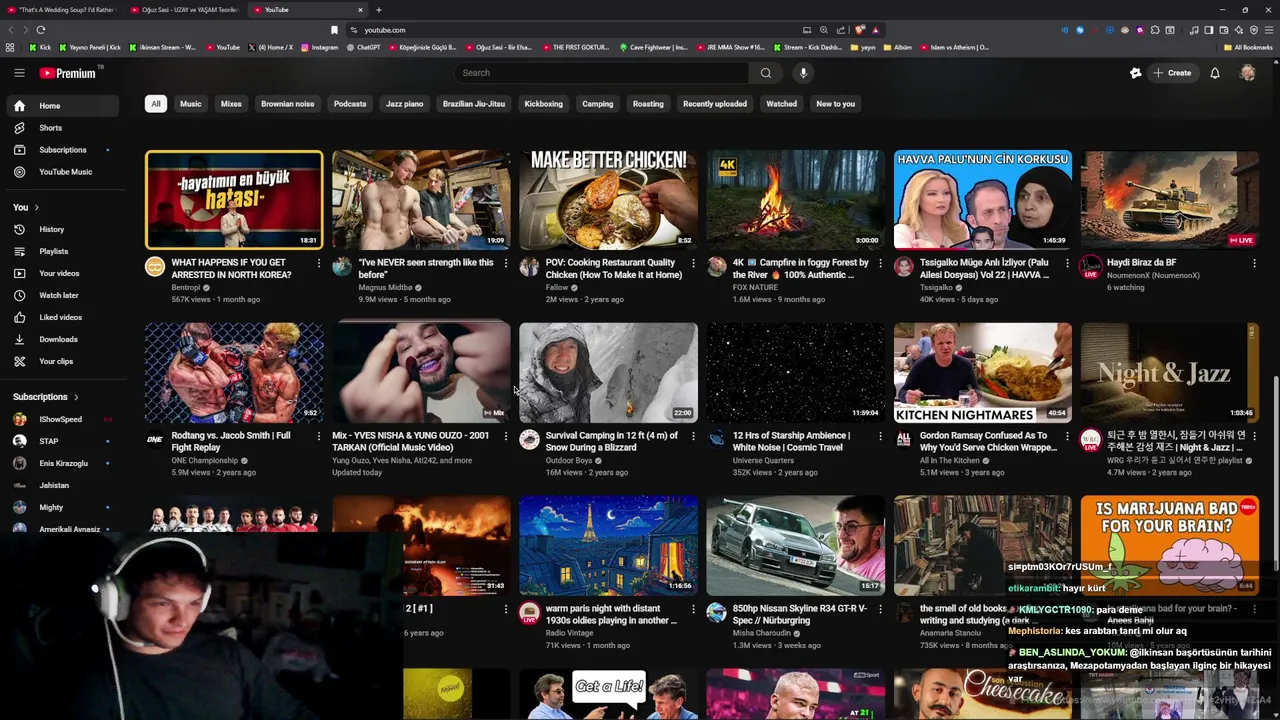The width and height of the screenshot is (1280, 720).
Task: Open options for Survival Camping video
Action: 693,436
